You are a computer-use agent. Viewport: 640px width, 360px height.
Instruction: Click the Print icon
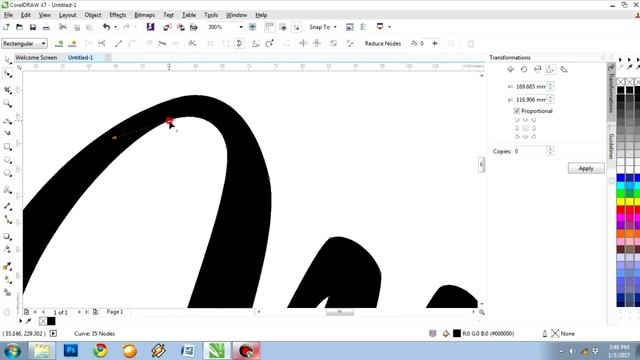(46, 27)
